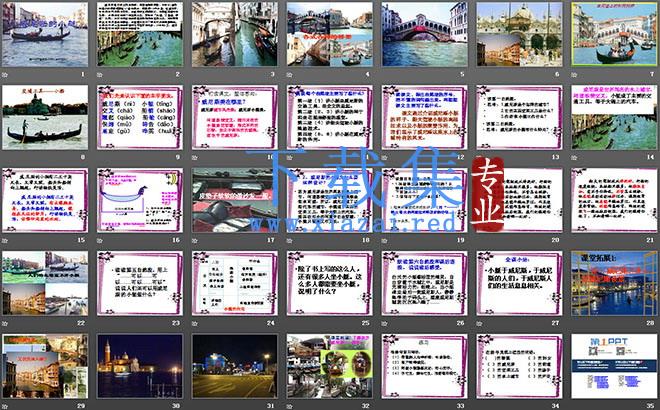Click the animation star icon under slide 17
Image resolution: width=660 pixels, height=410 pixels.
coord(194,240)
